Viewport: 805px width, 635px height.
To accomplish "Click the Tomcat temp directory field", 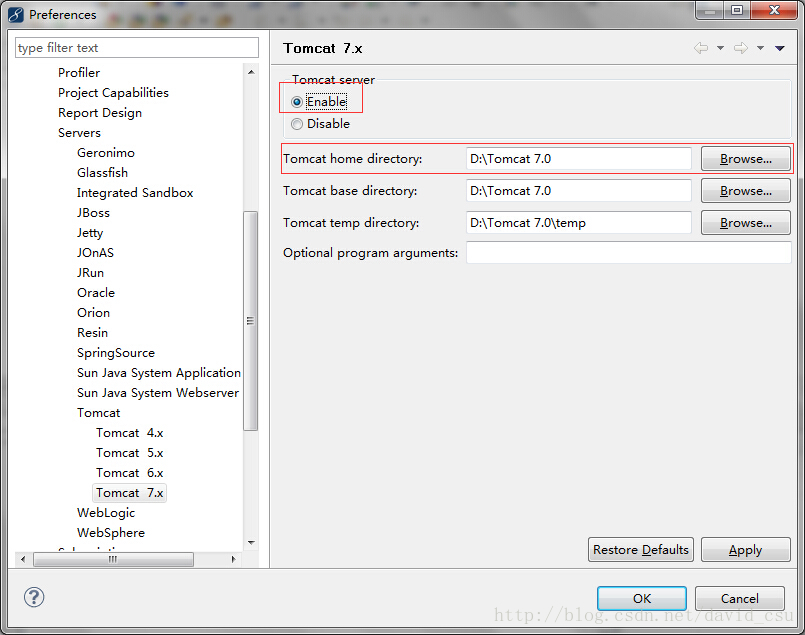I will pos(579,222).
